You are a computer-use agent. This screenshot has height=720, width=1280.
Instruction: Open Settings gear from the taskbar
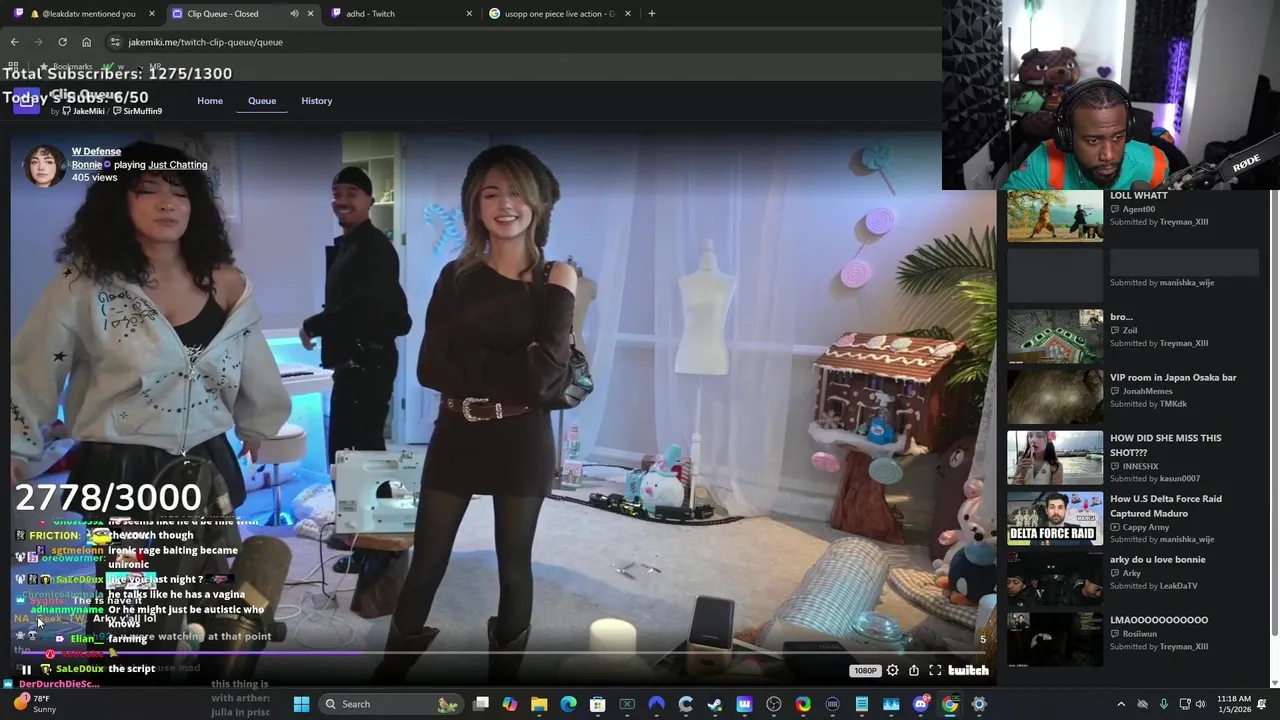pos(979,704)
